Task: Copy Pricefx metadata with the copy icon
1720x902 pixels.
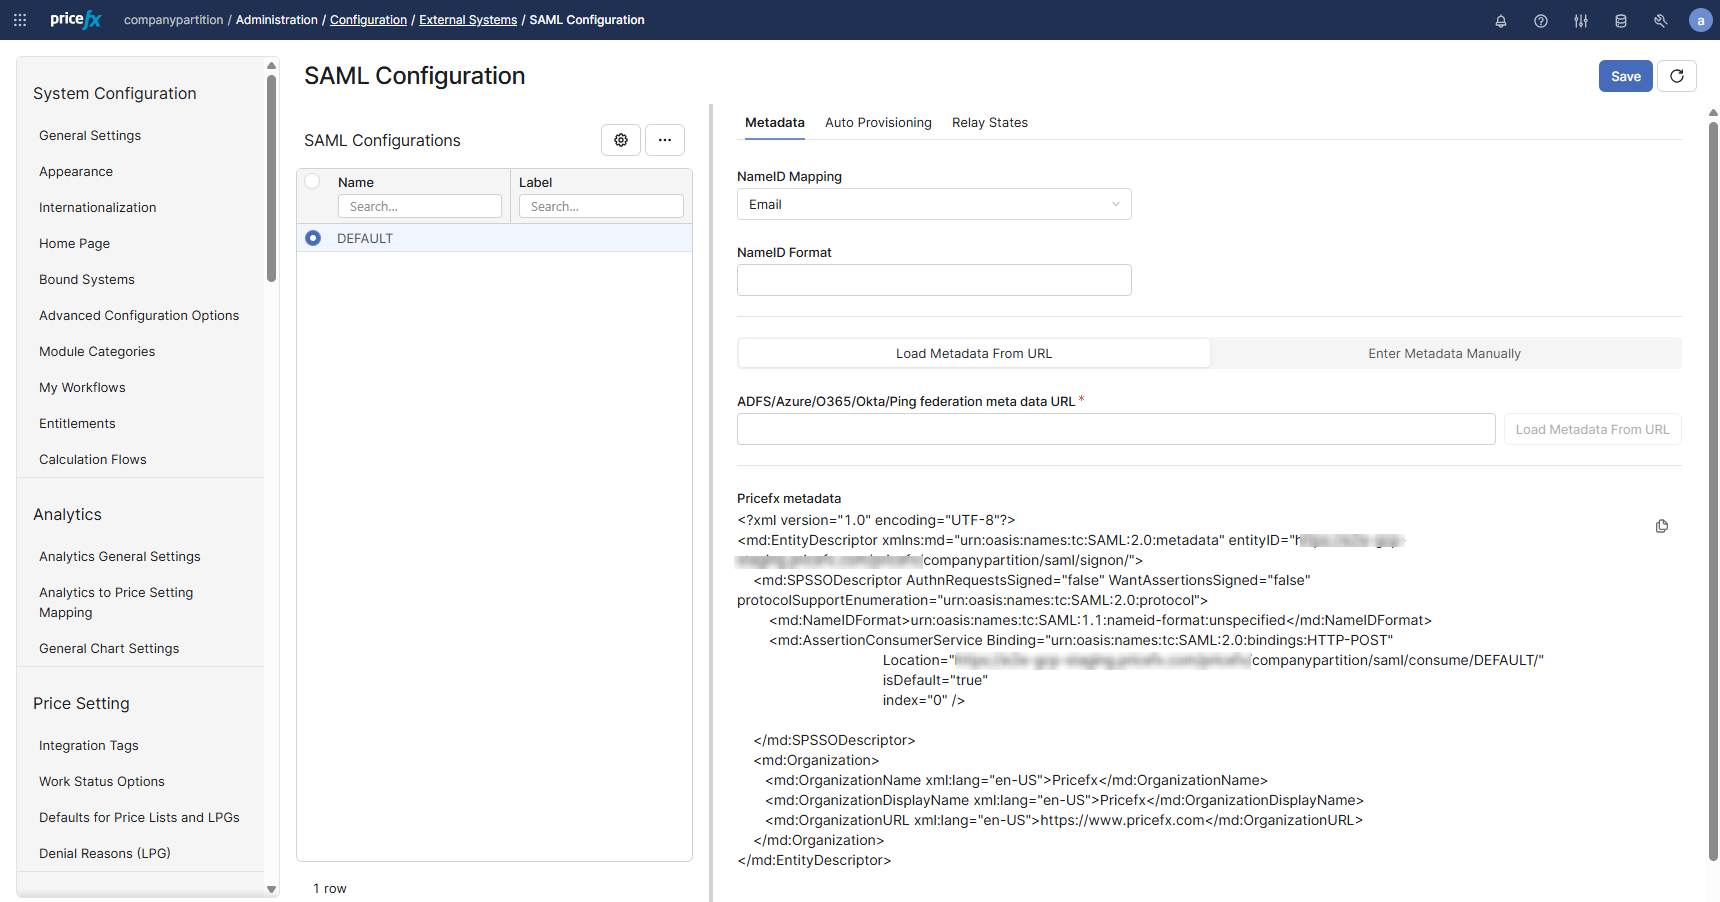Action: click(1661, 526)
